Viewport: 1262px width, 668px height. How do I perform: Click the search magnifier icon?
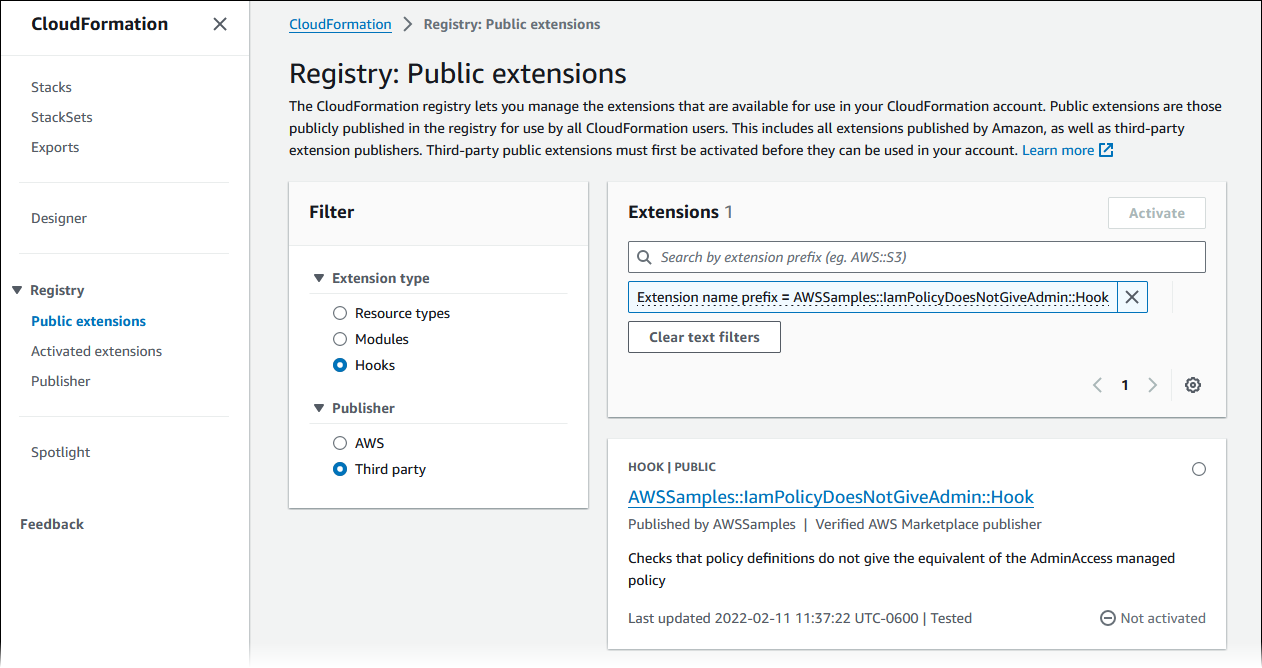click(644, 257)
